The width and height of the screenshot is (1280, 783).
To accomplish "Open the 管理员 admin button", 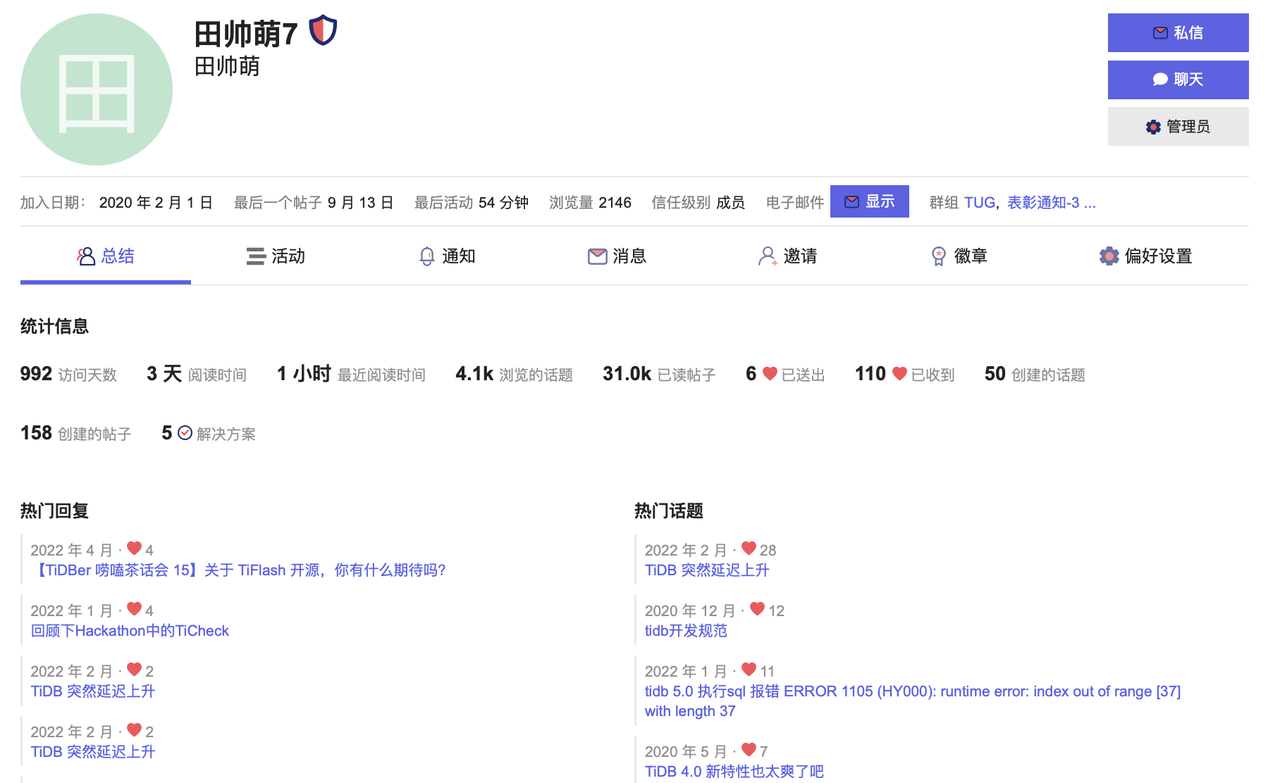I will point(1178,127).
